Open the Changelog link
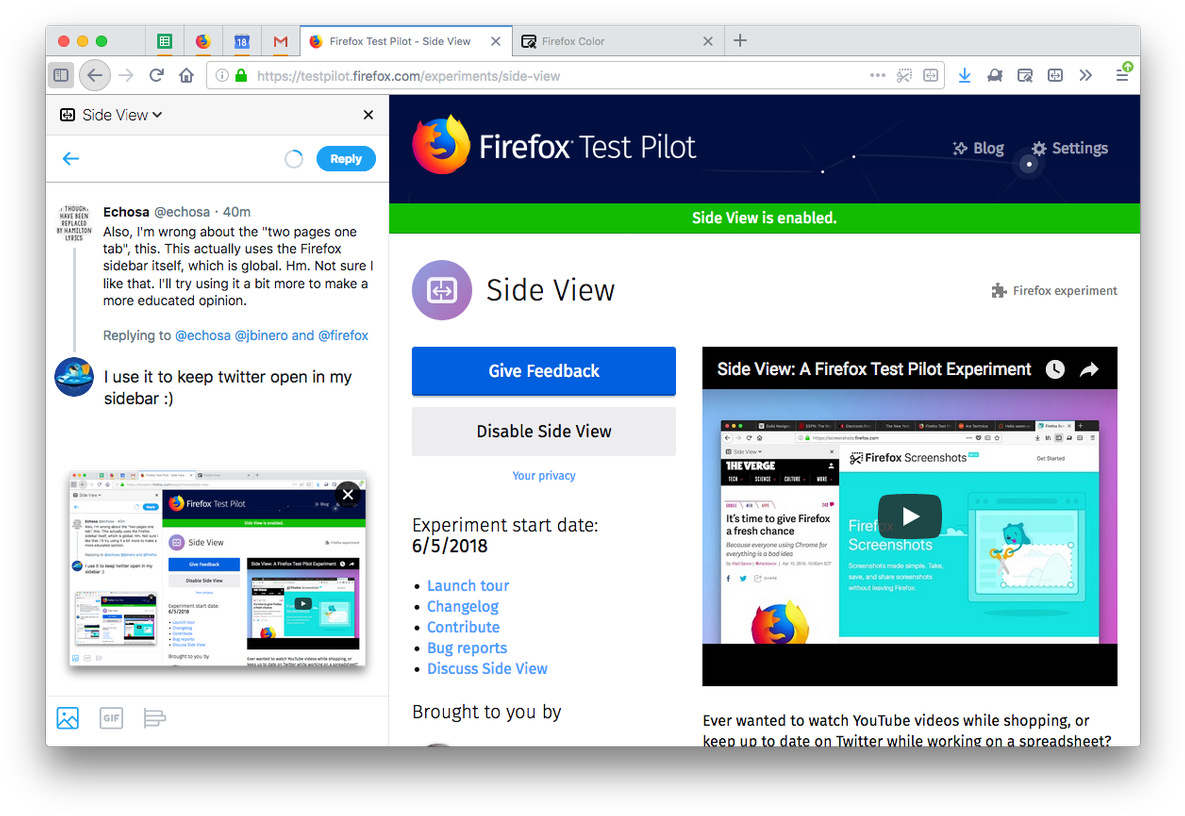The image size is (1185, 816). [x=463, y=606]
